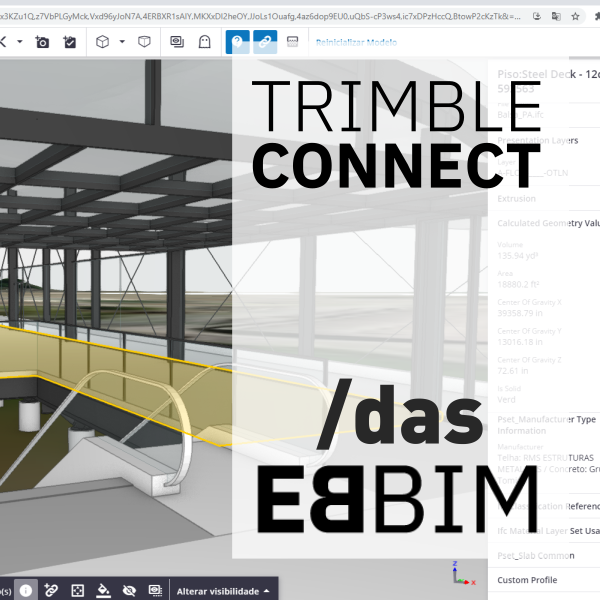Click the add ToDo clipboard icon
Screen dimensions: 600x600
click(70, 42)
